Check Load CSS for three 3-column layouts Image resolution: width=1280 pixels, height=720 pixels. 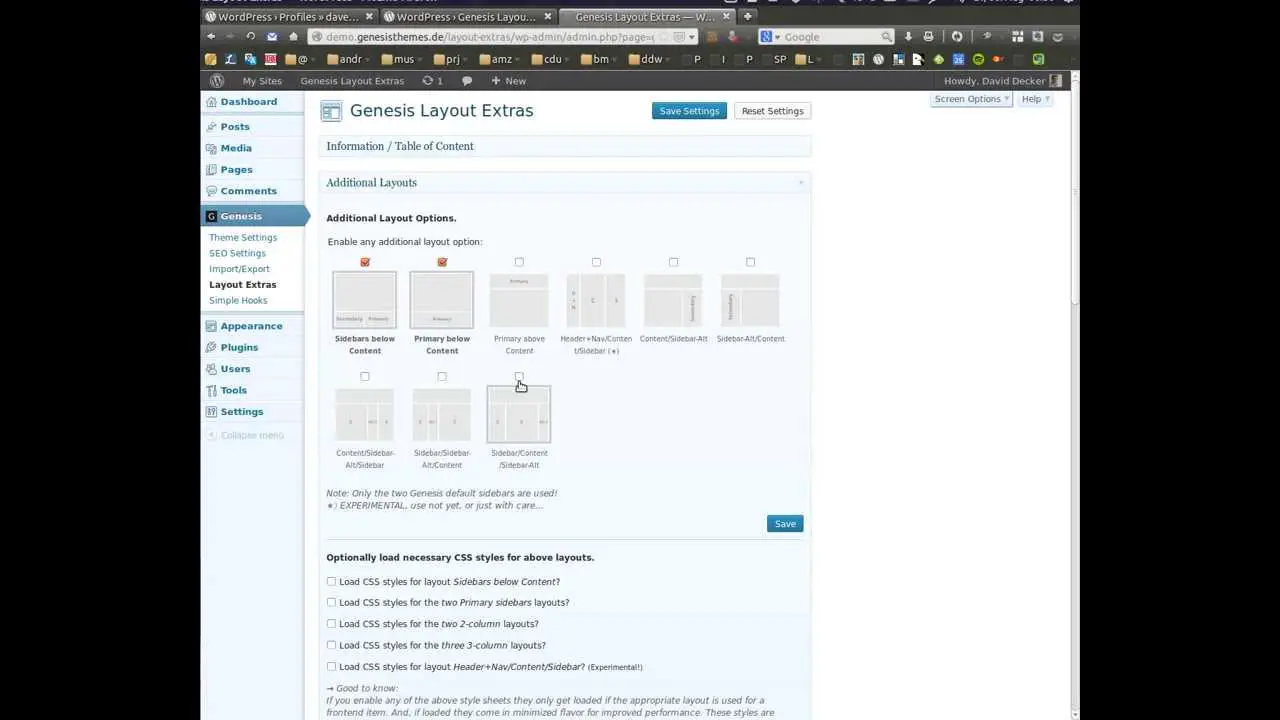click(331, 645)
